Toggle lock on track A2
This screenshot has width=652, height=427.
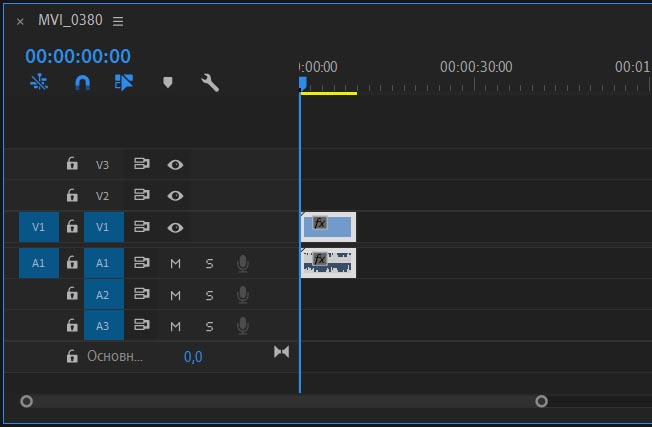pos(72,294)
